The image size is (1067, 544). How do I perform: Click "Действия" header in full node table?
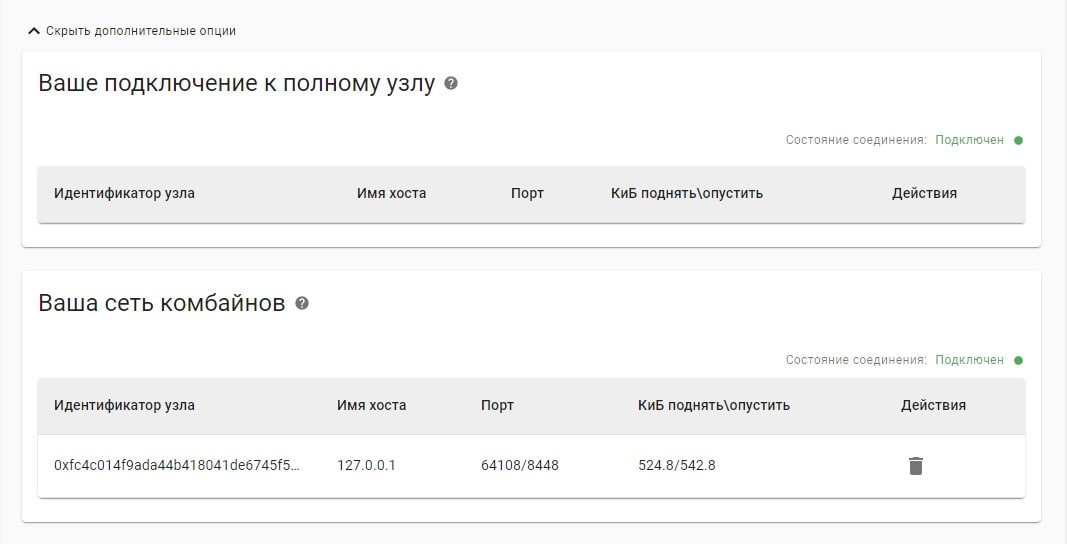pyautogui.click(x=924, y=193)
